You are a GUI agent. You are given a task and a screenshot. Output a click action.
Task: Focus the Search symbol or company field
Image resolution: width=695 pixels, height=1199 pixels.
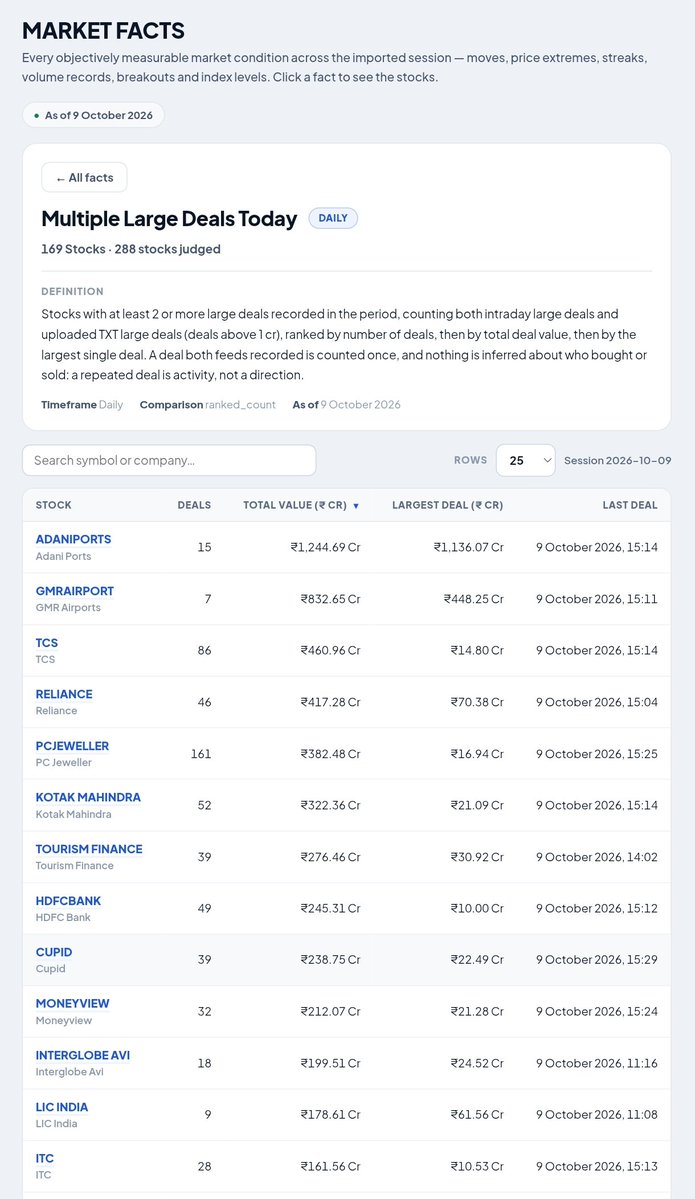click(169, 460)
